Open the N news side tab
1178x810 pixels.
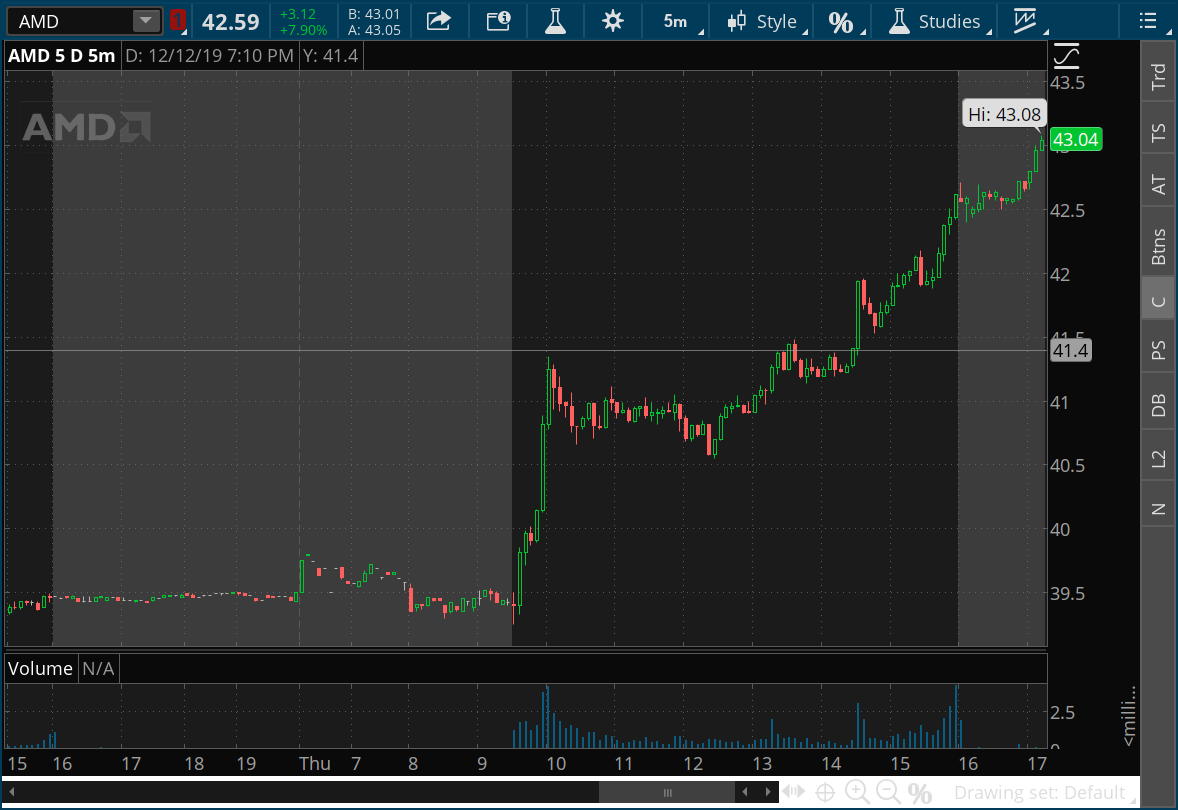(x=1158, y=509)
